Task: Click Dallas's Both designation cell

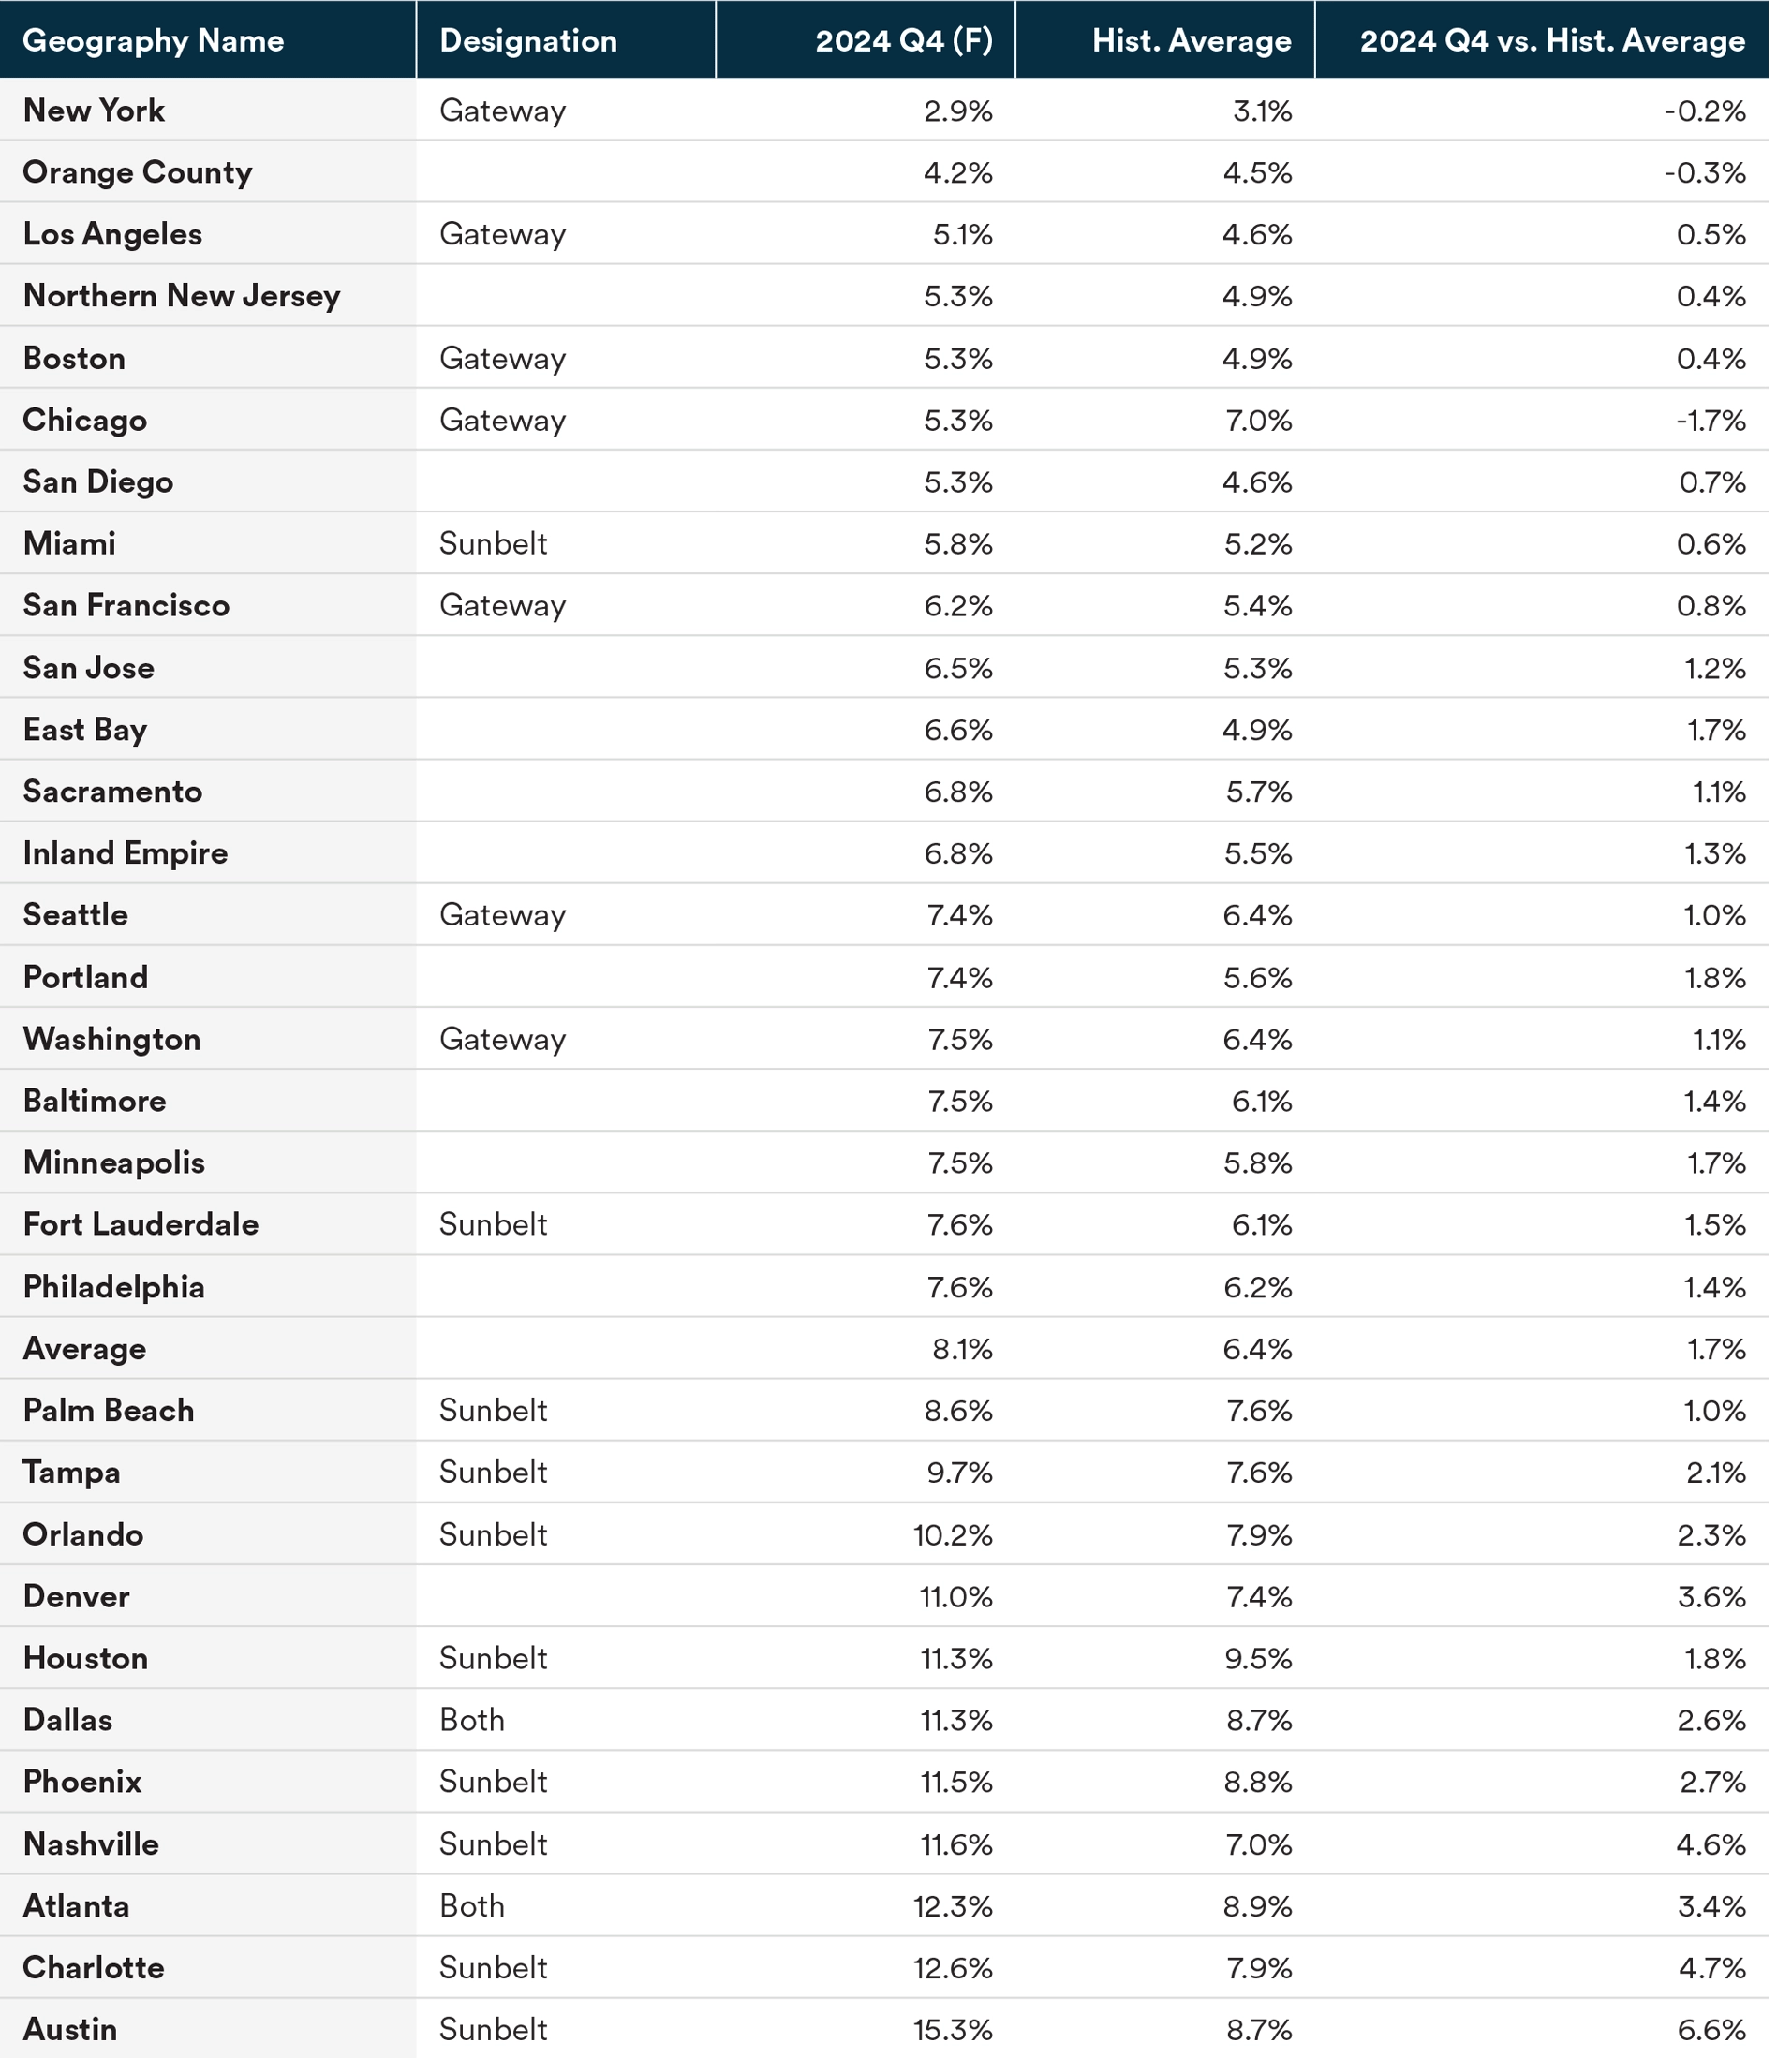Action: [x=472, y=1720]
